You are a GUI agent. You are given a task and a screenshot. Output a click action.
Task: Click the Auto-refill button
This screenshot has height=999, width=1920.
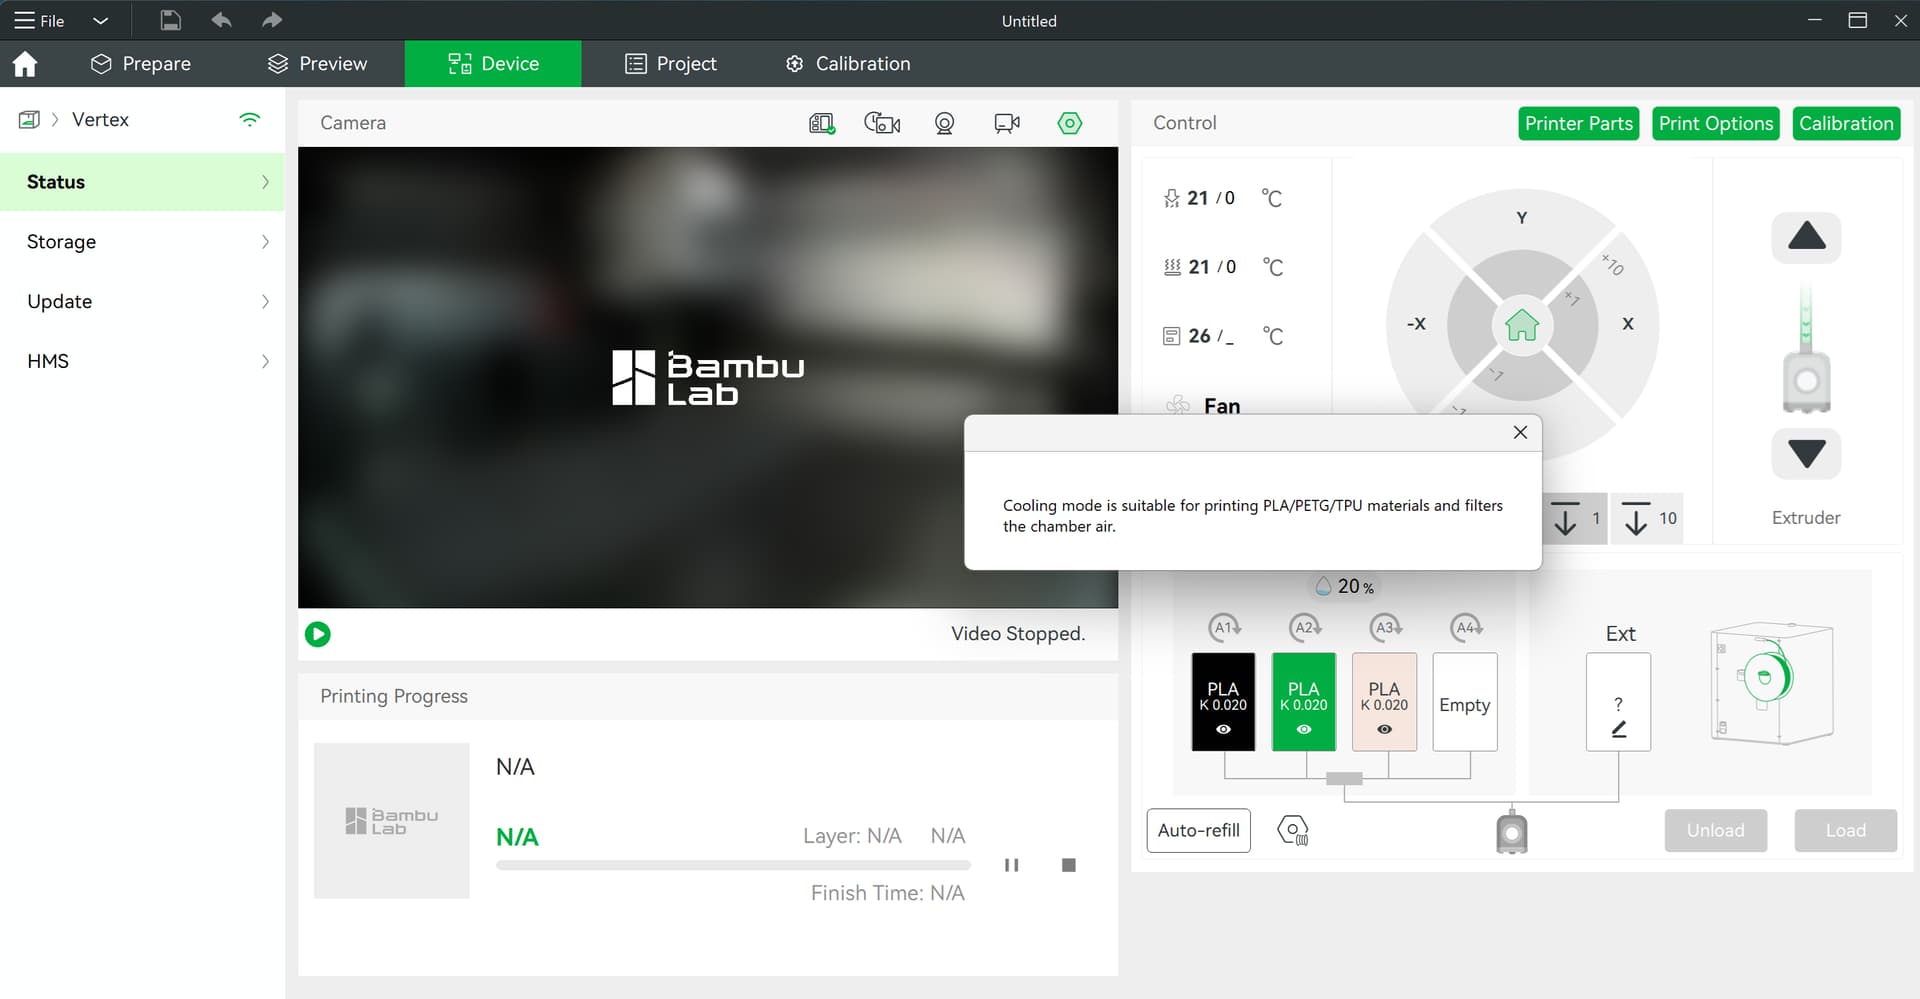tap(1198, 830)
